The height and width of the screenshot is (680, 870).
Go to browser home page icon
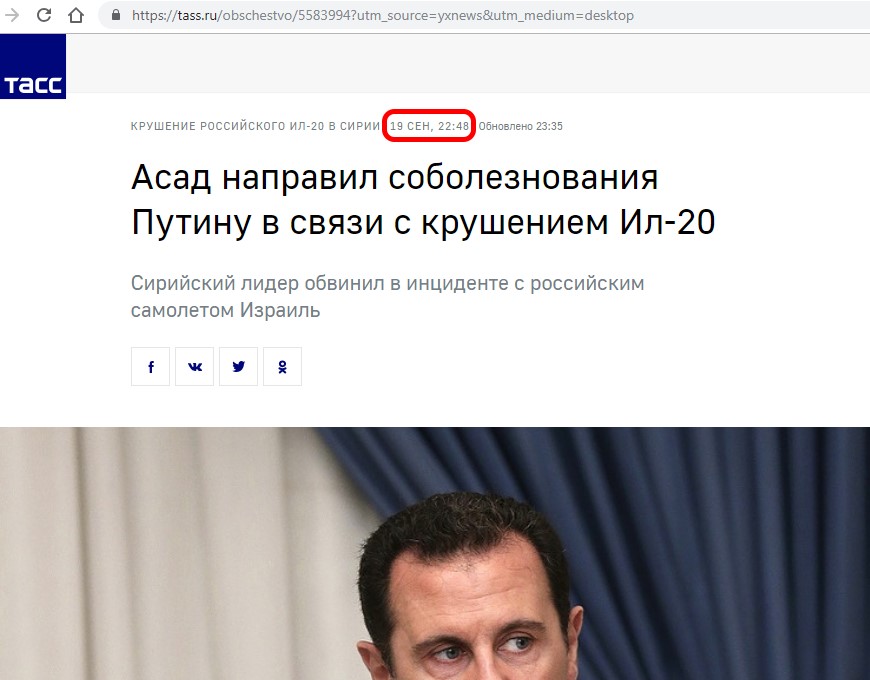pyautogui.click(x=76, y=15)
